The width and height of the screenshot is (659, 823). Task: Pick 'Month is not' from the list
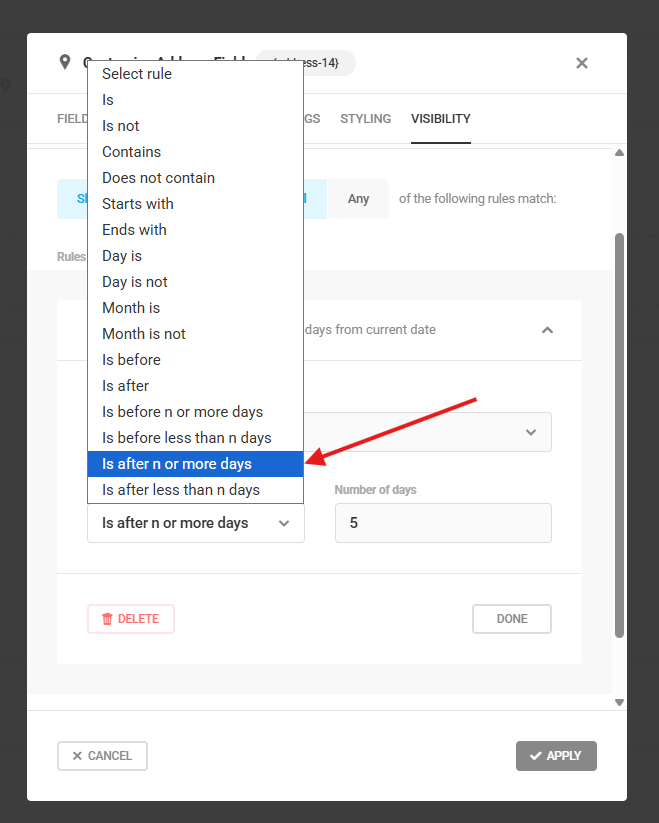(195, 334)
